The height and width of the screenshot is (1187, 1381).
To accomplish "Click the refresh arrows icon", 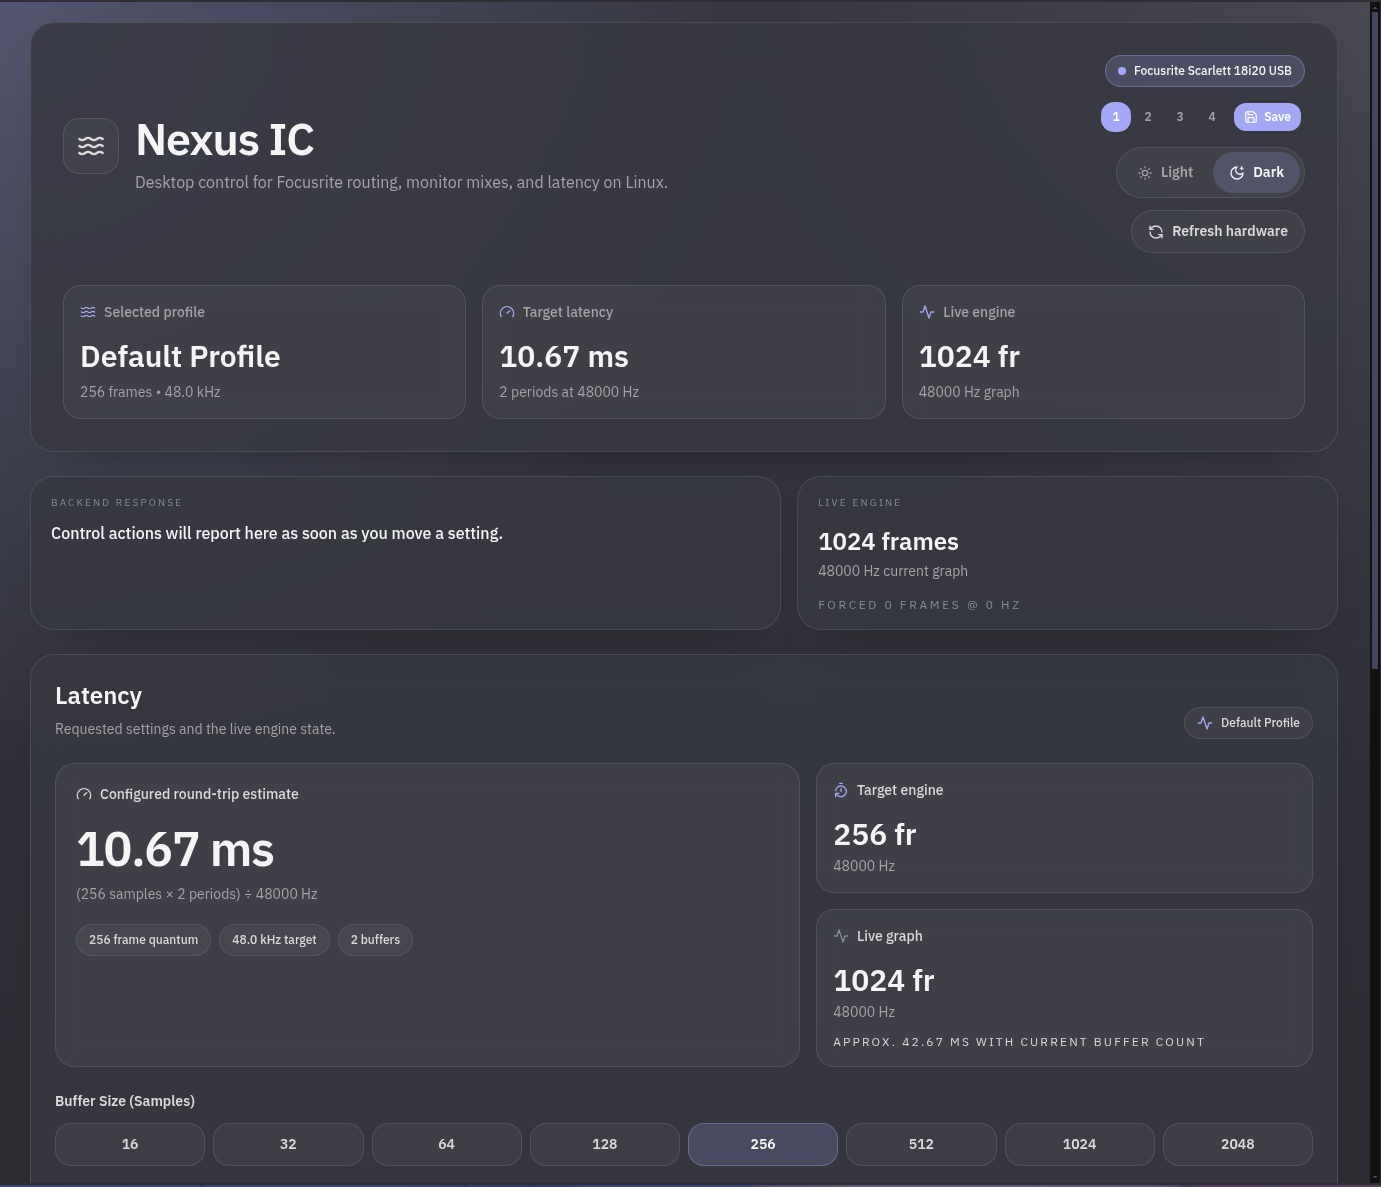I will pyautogui.click(x=1156, y=232).
